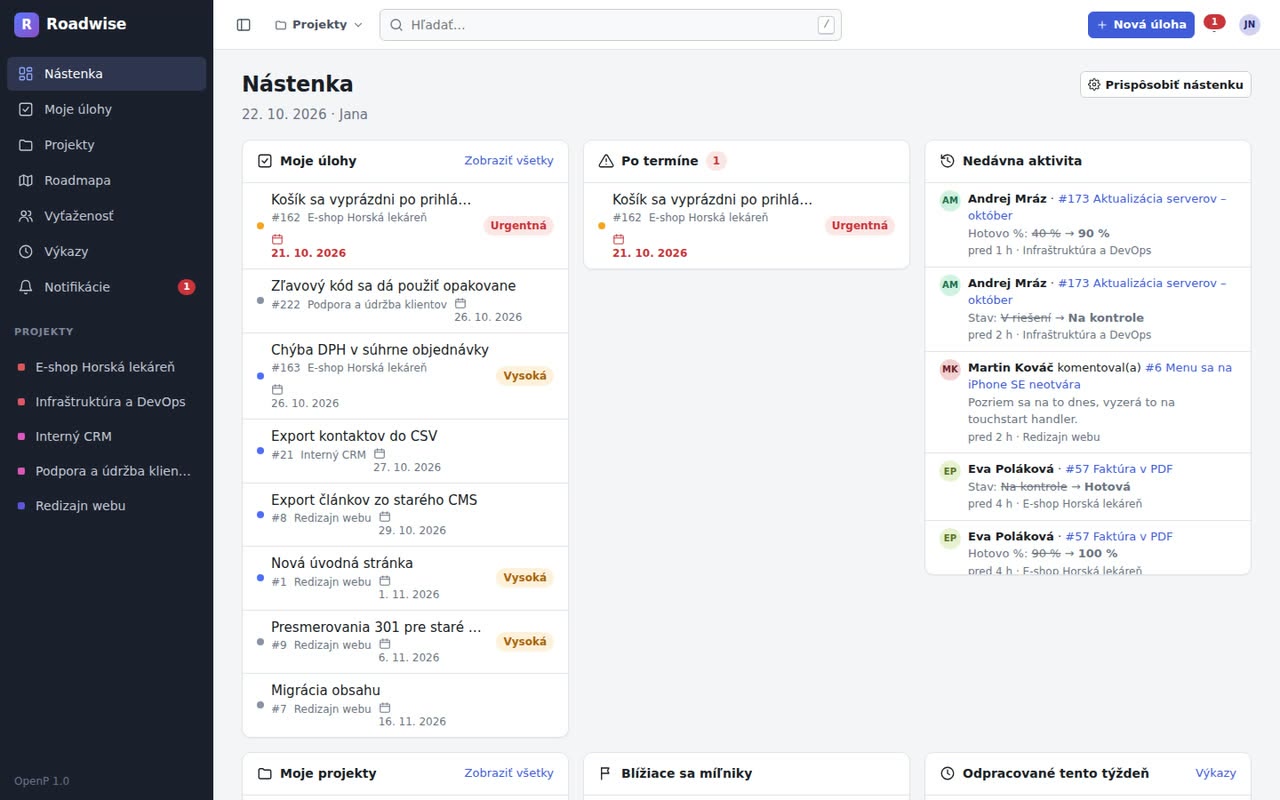Screen dimensions: 1280x800
Task: Open #6 Menu sa na iPhone SE link
Action: 1100,376
